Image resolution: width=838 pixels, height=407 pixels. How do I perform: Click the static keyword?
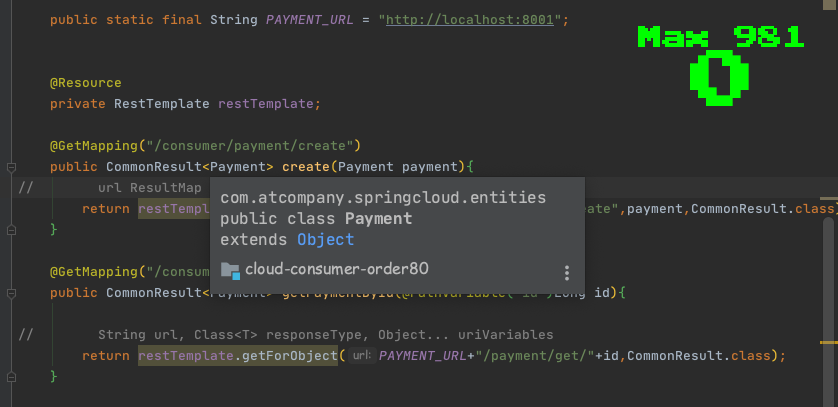(130, 20)
